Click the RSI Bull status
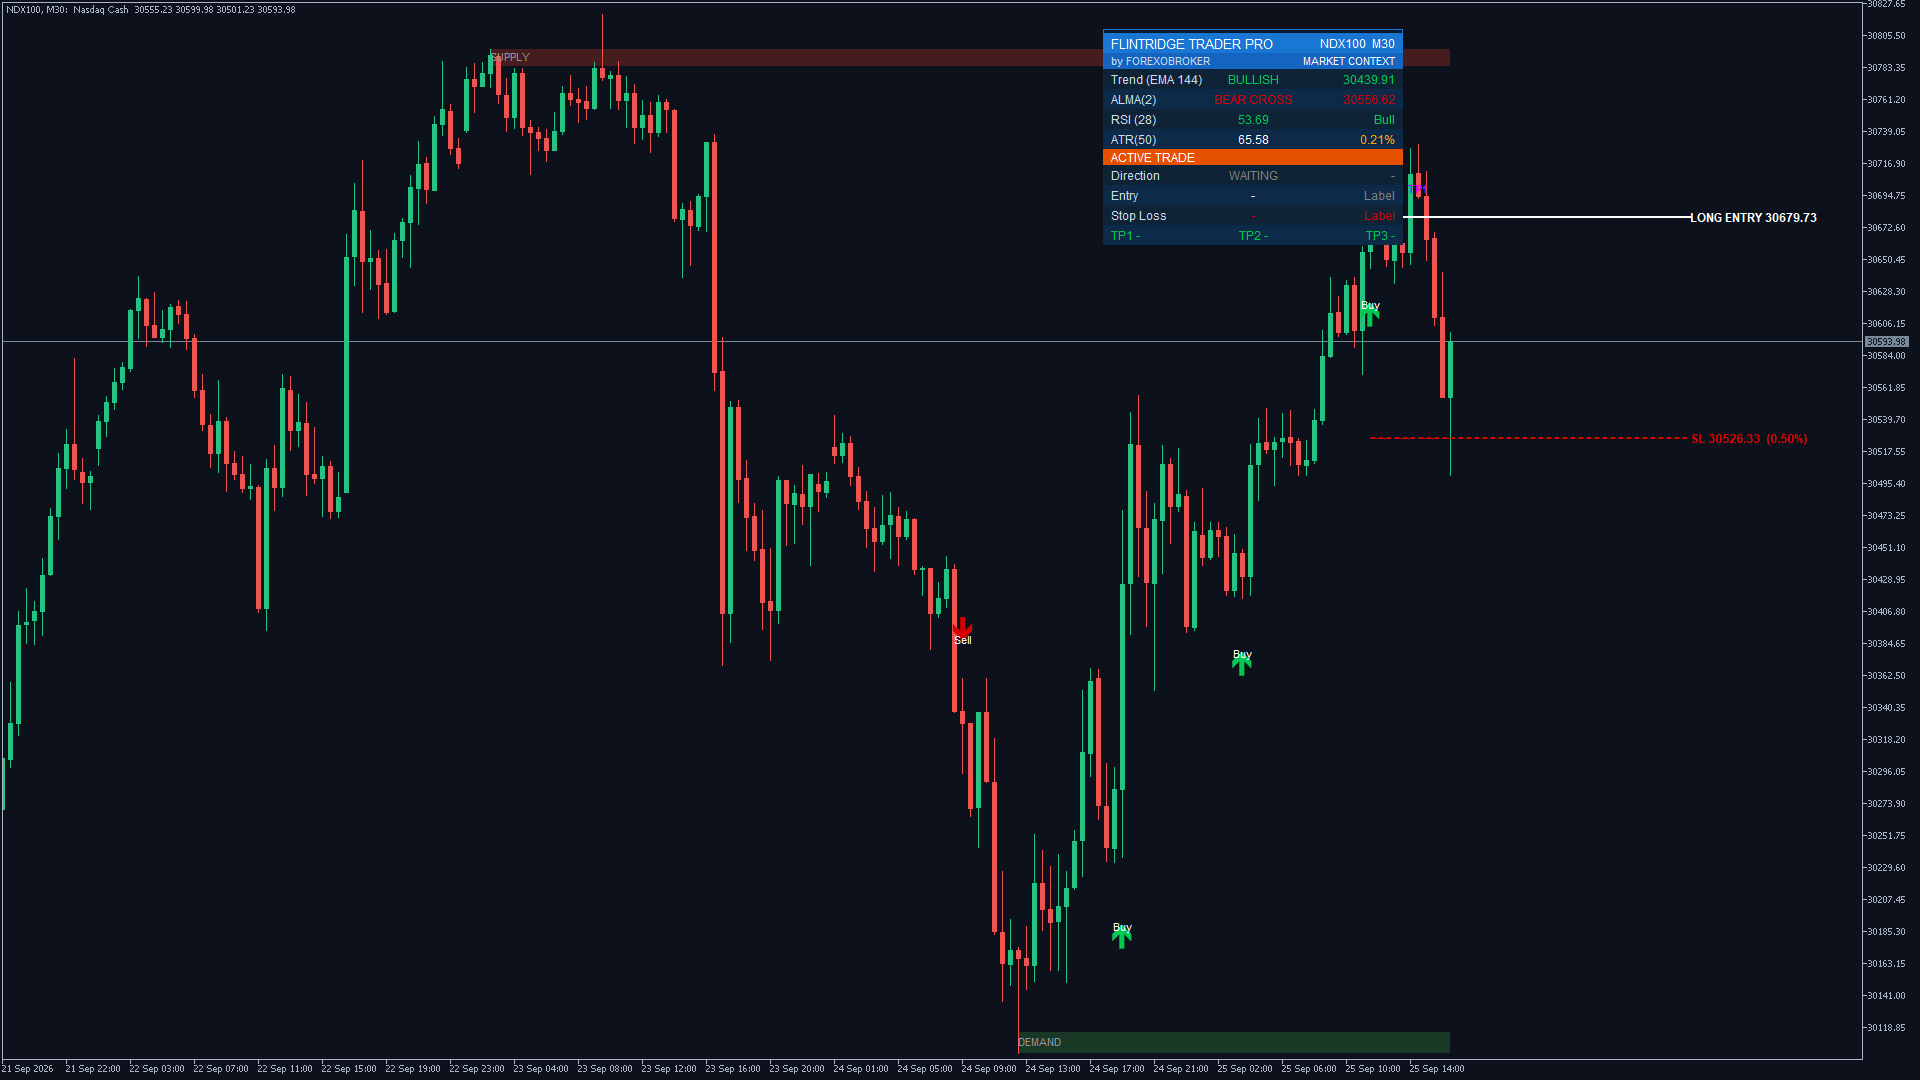This screenshot has height=1080, width=1920. coord(1384,120)
